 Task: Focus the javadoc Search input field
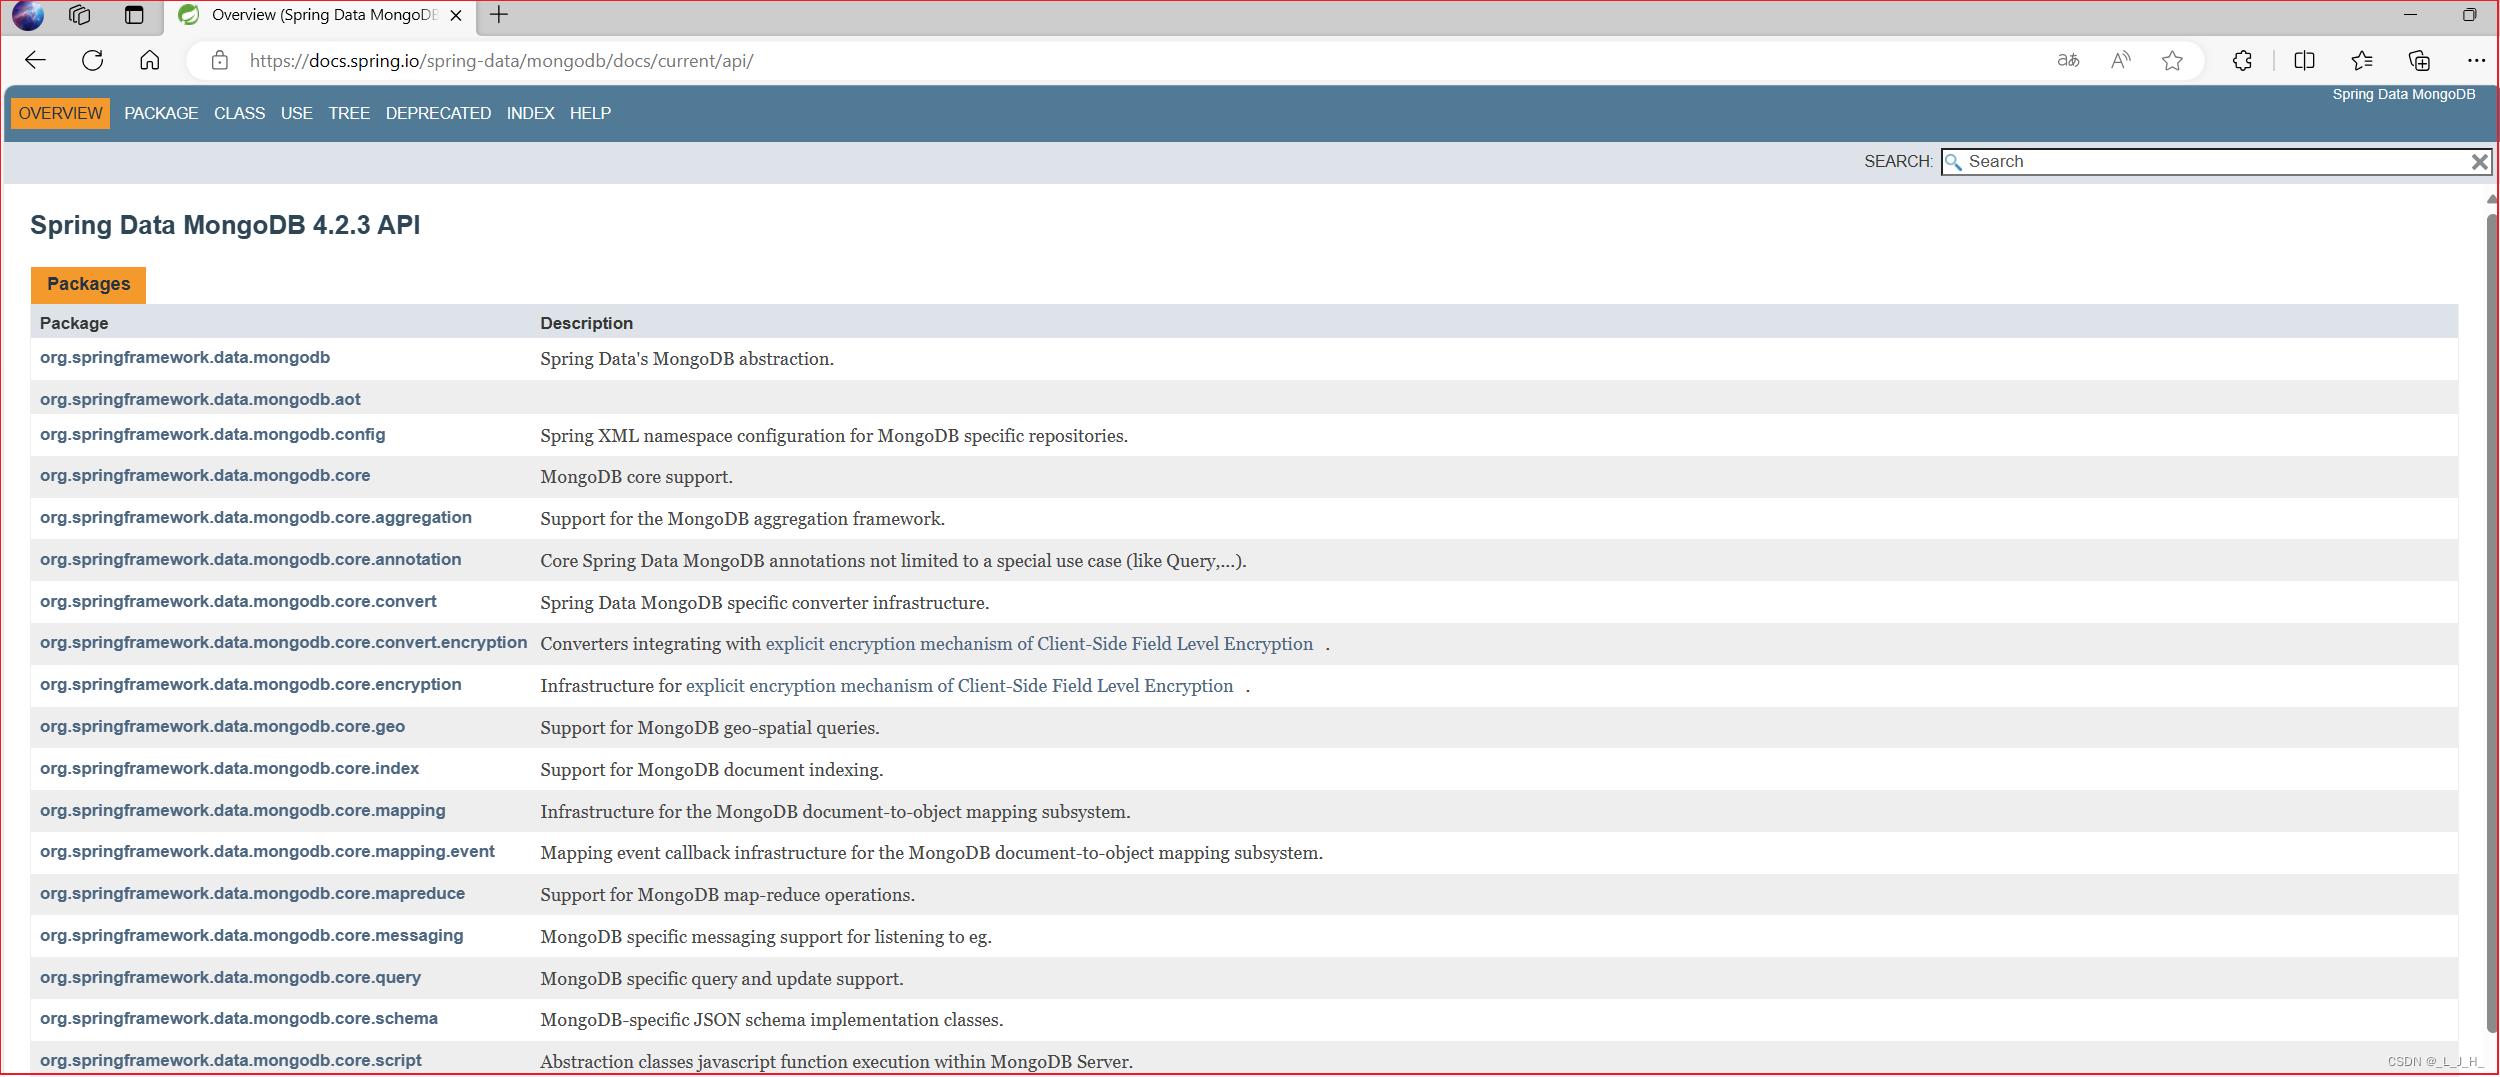click(x=2215, y=162)
